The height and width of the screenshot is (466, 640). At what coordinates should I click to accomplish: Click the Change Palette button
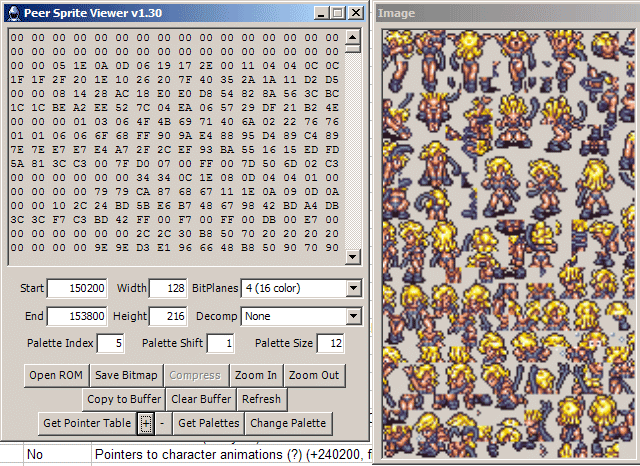pyautogui.click(x=288, y=424)
